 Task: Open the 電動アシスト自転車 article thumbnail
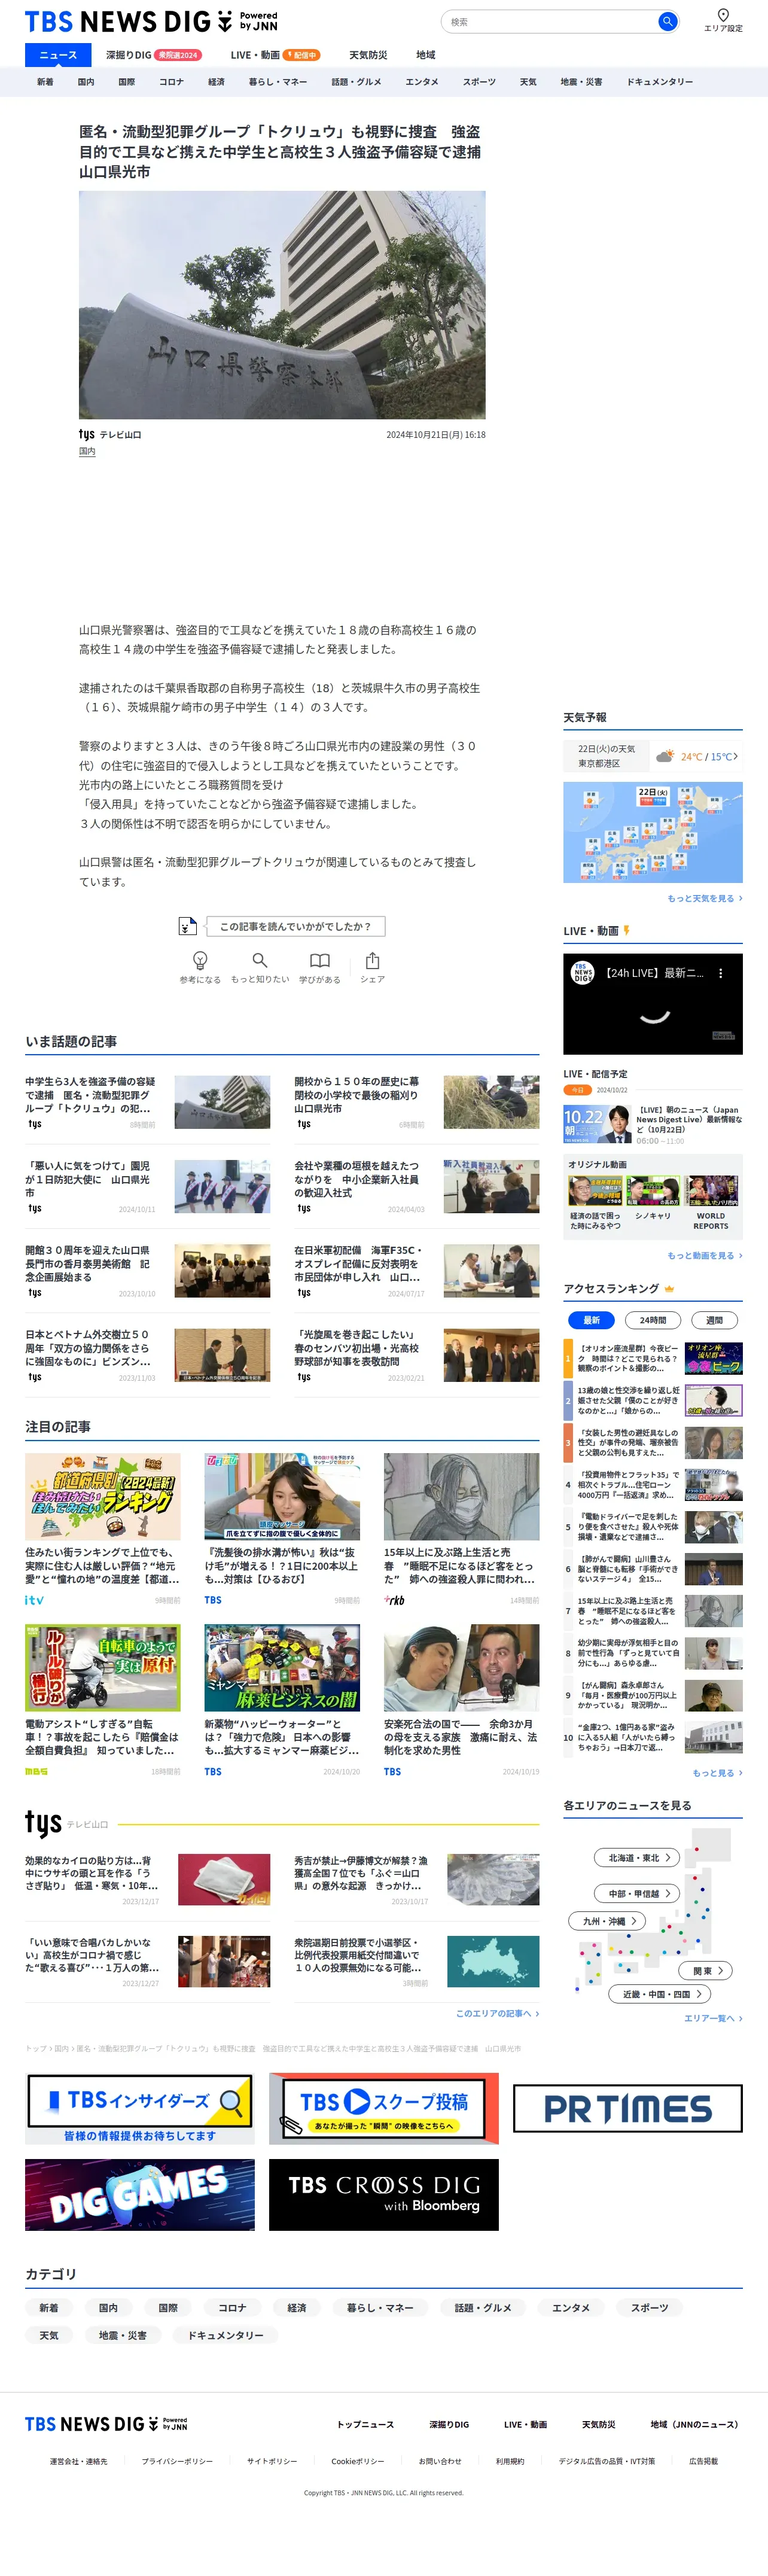coord(103,1667)
